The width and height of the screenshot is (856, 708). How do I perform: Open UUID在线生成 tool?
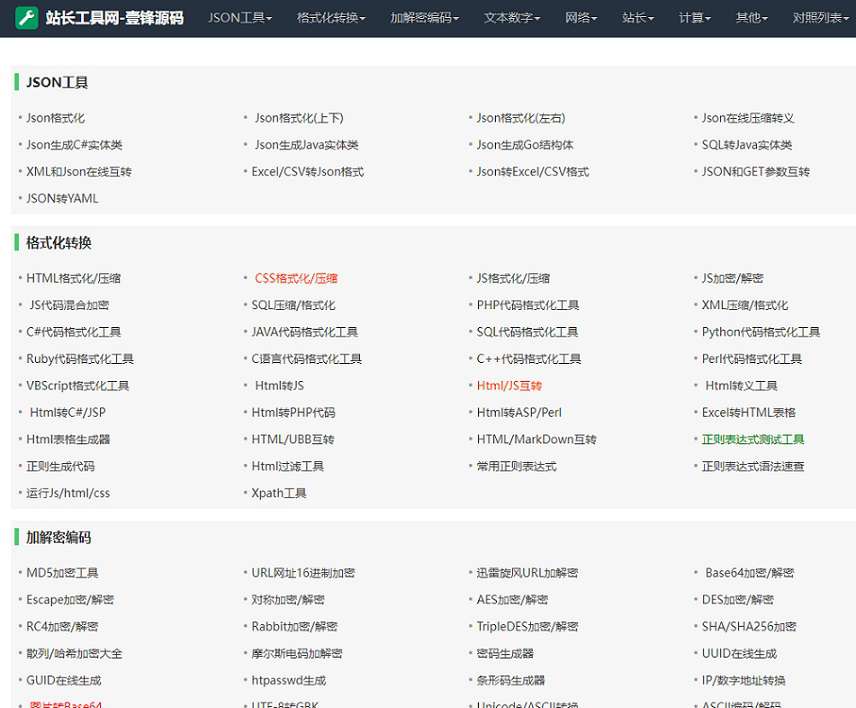pos(739,652)
